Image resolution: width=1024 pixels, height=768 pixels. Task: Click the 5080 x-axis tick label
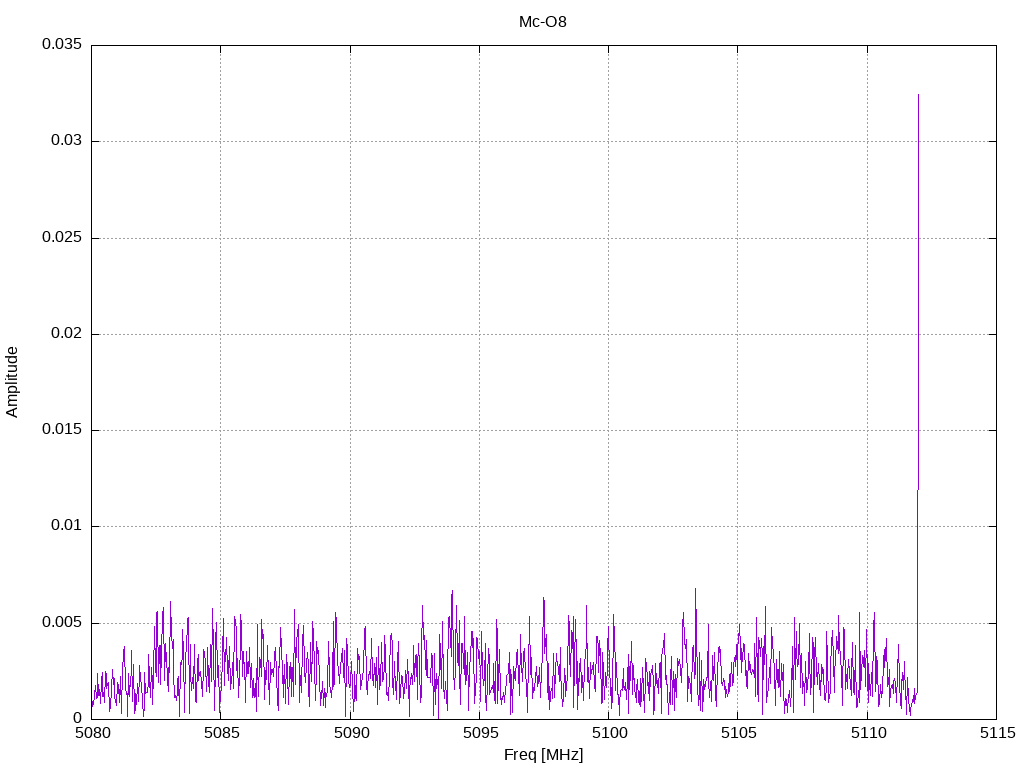point(92,734)
